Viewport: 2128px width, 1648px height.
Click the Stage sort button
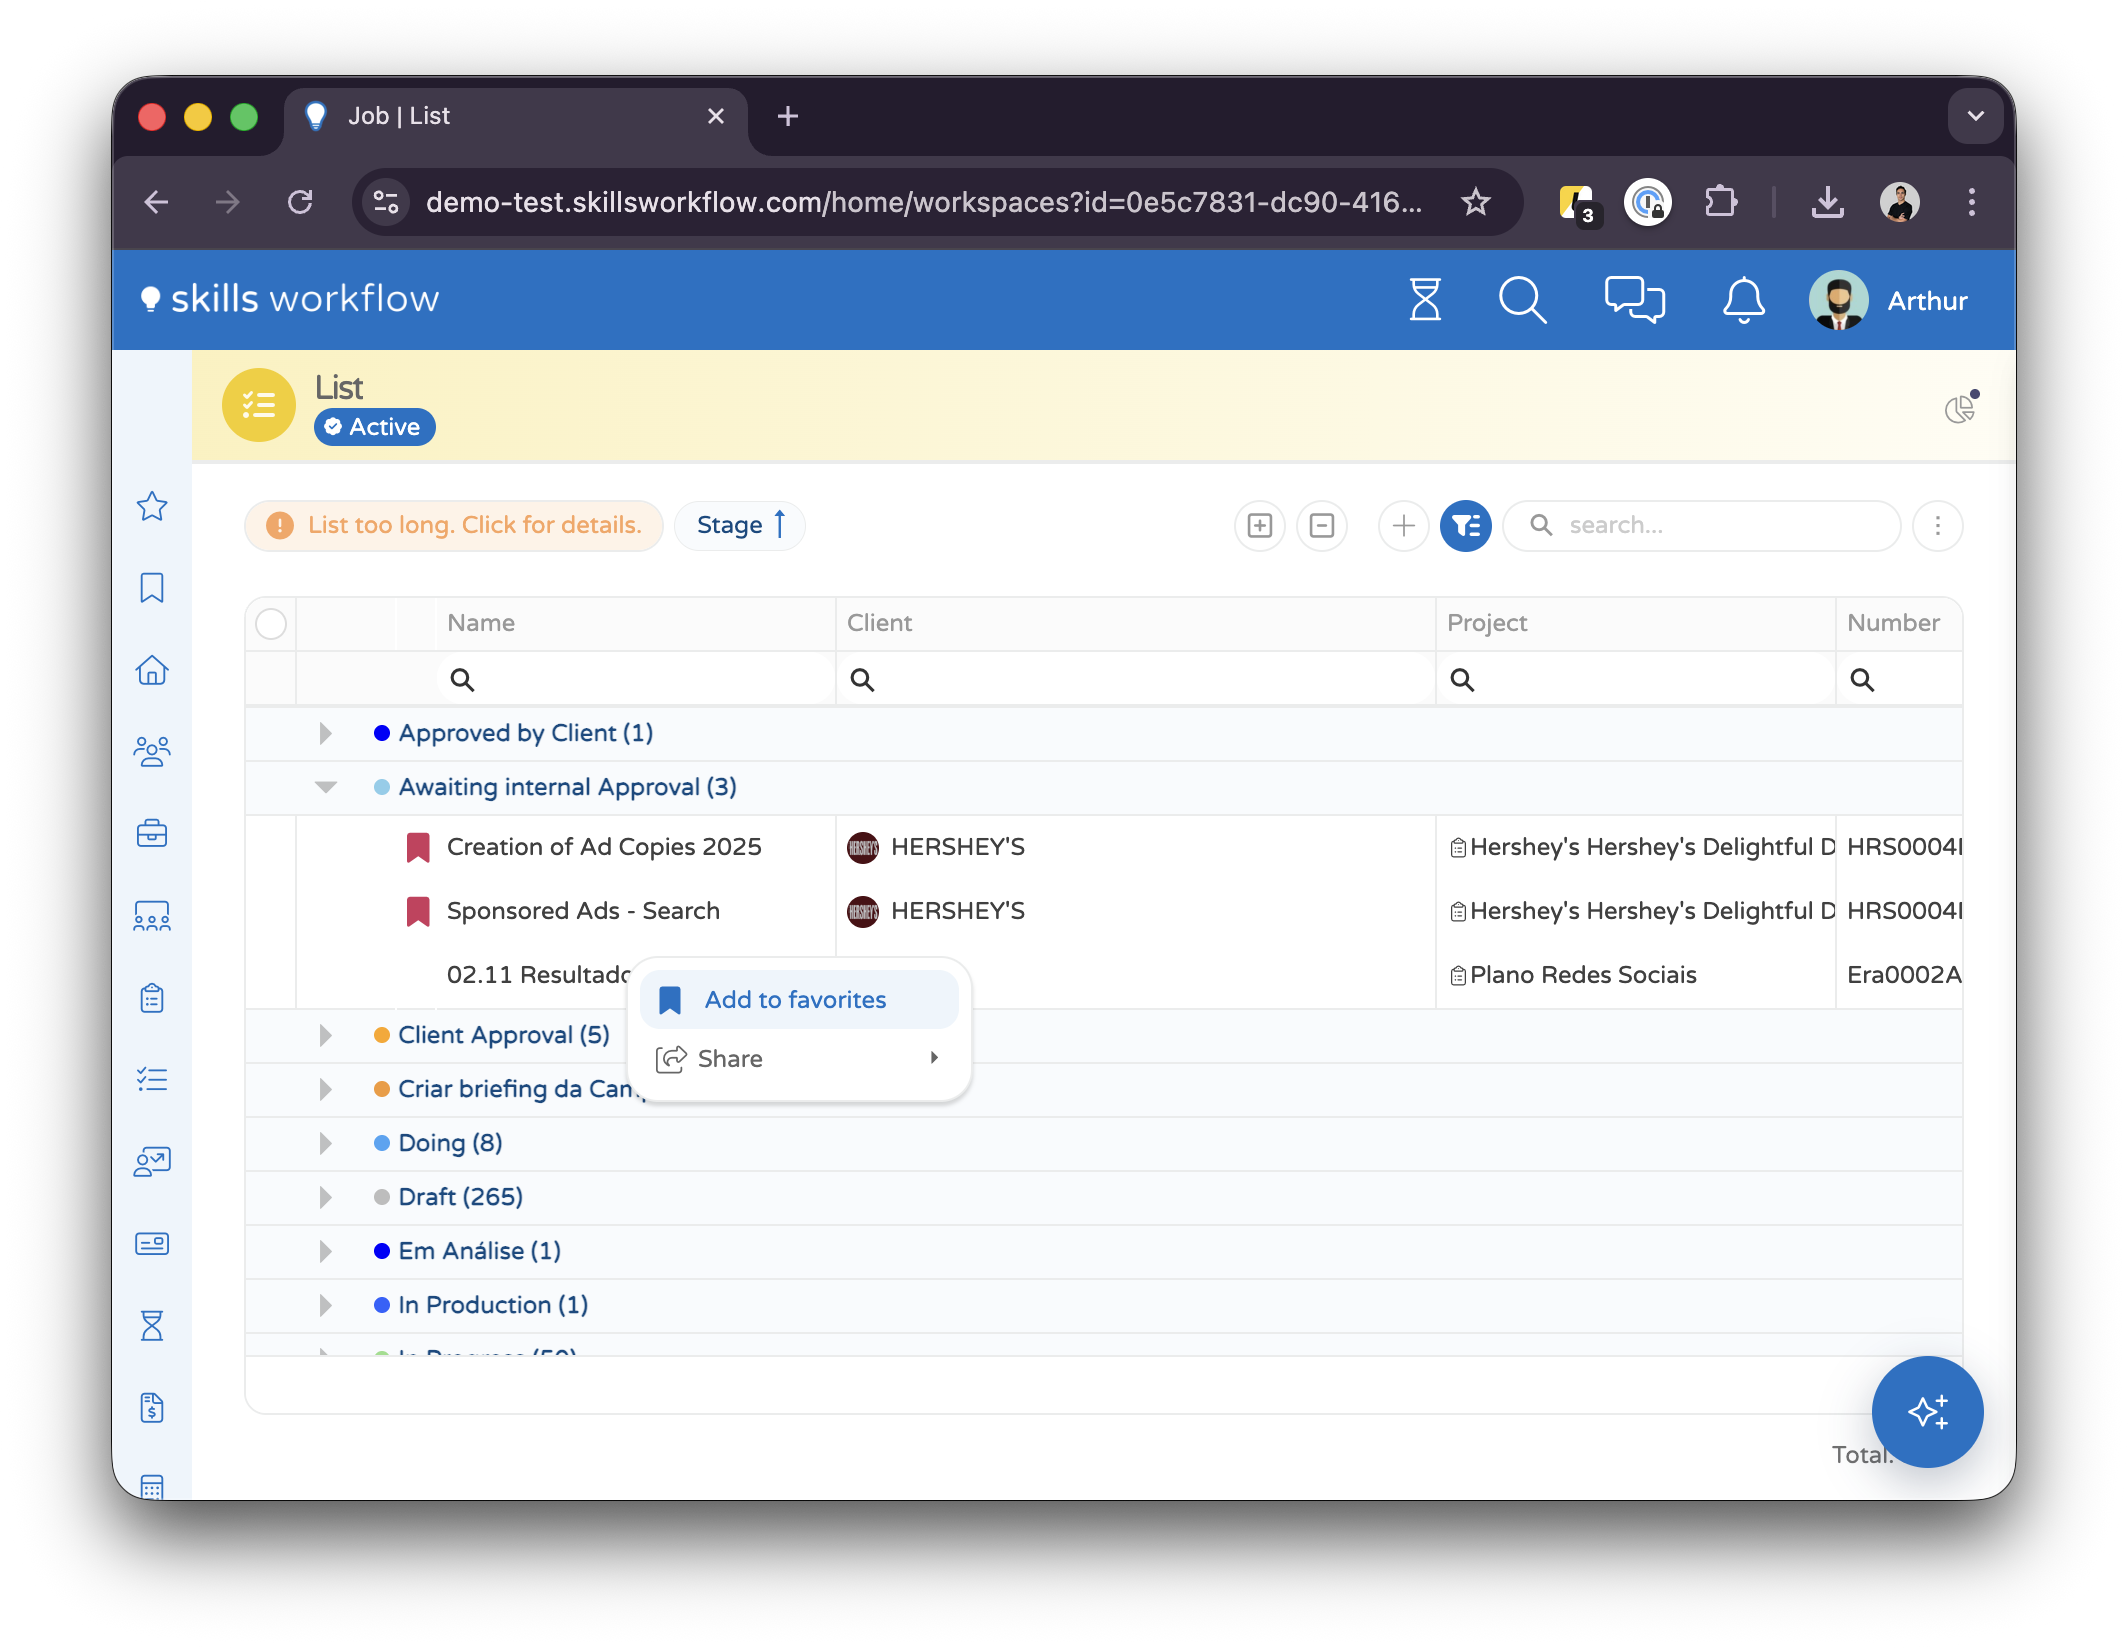[740, 525]
